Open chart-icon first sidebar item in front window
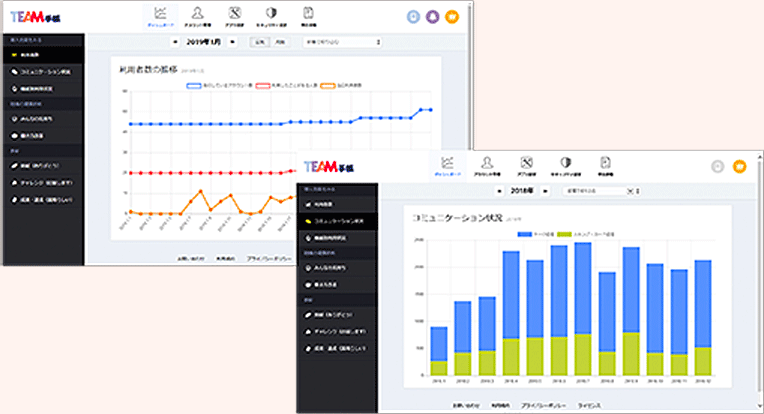 337,205
